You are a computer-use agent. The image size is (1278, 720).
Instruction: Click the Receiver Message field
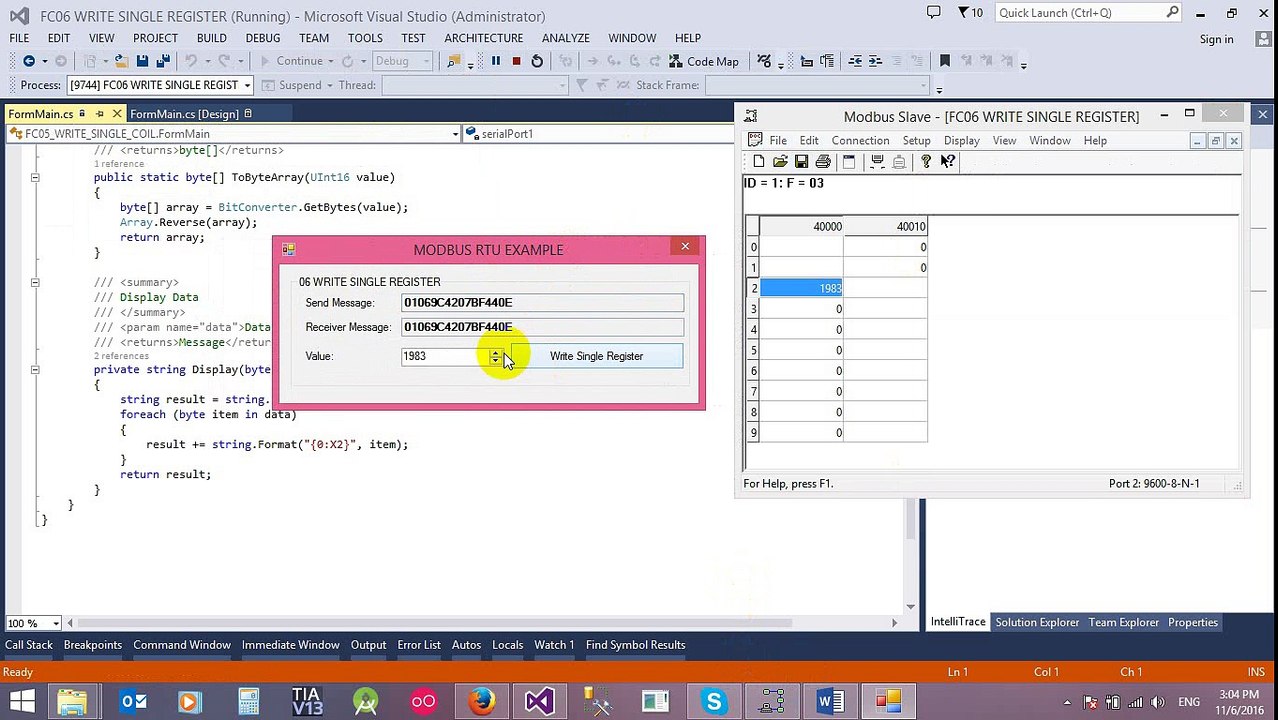542,327
